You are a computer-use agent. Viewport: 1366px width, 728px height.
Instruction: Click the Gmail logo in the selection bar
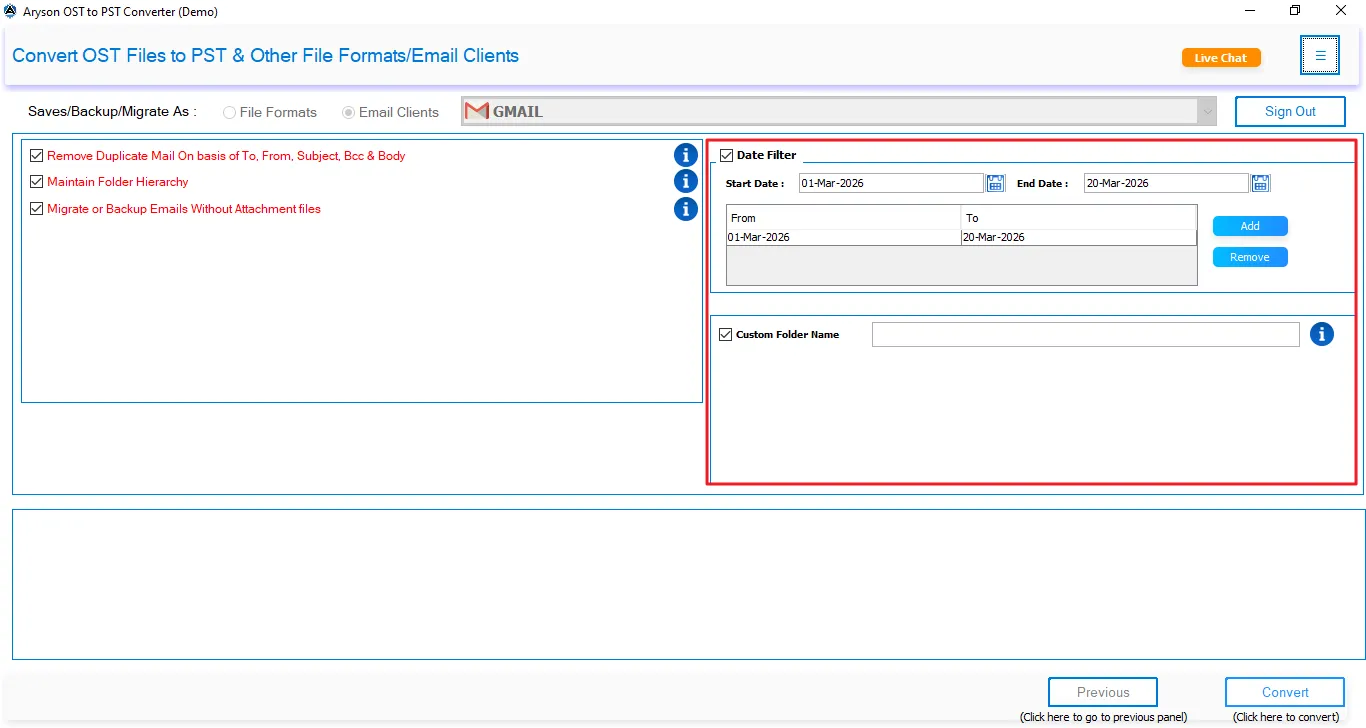coord(477,110)
